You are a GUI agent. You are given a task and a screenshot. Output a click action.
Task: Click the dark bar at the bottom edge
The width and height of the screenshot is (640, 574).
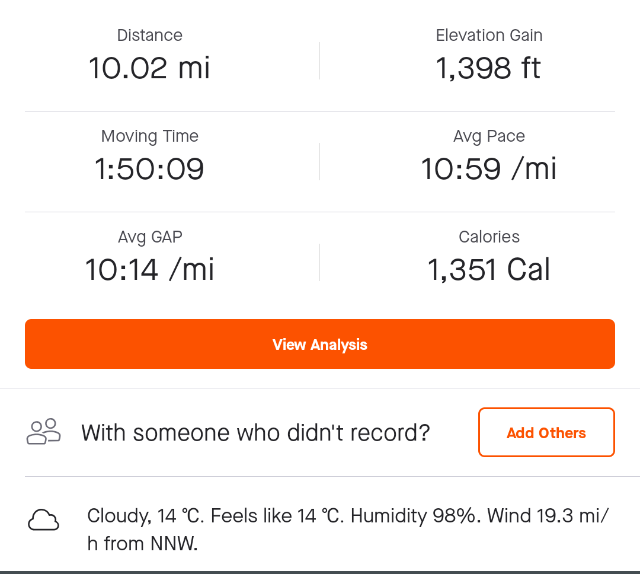[320, 572]
